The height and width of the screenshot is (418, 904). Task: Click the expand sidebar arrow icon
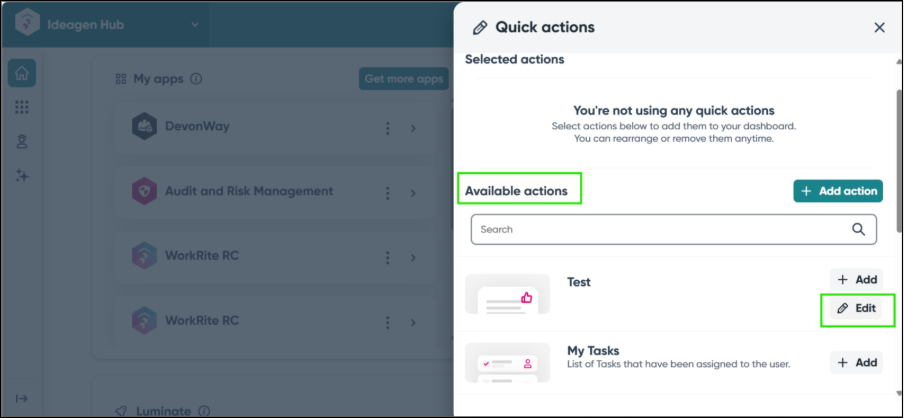[23, 399]
